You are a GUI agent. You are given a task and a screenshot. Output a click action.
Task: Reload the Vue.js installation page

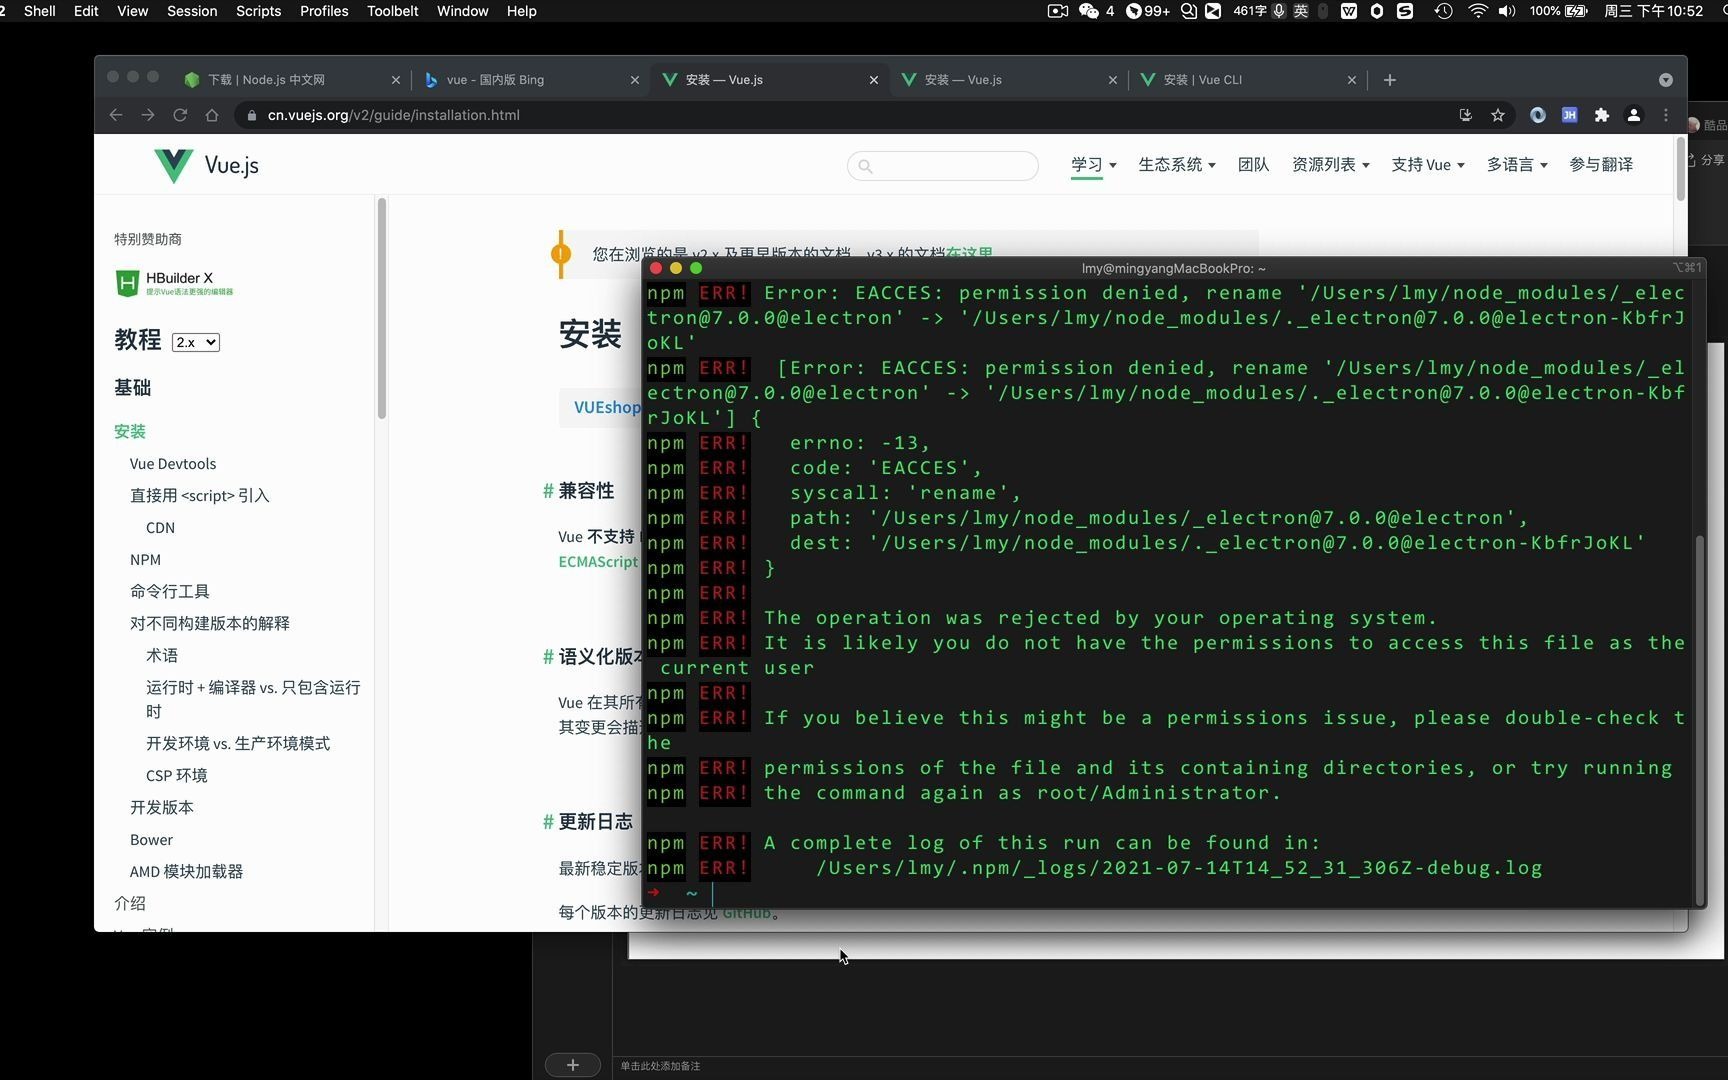point(180,115)
